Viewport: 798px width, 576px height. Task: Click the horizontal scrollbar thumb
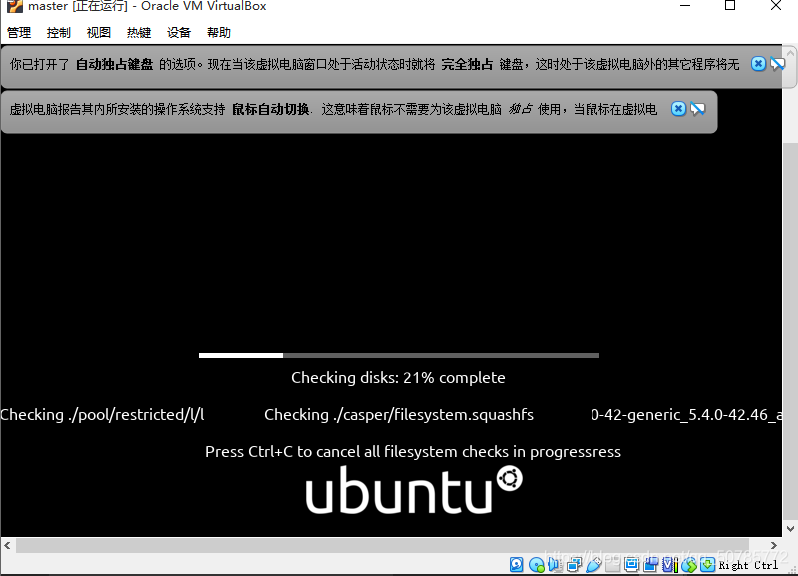(x=382, y=545)
